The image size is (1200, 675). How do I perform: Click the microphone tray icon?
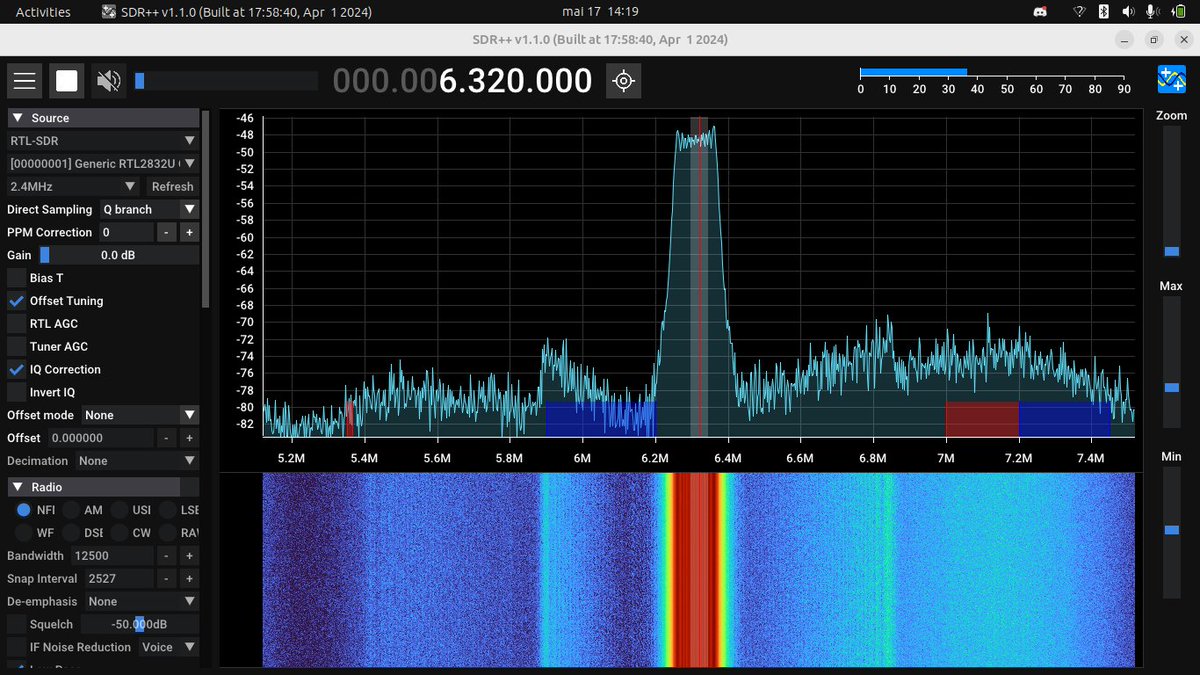1152,12
